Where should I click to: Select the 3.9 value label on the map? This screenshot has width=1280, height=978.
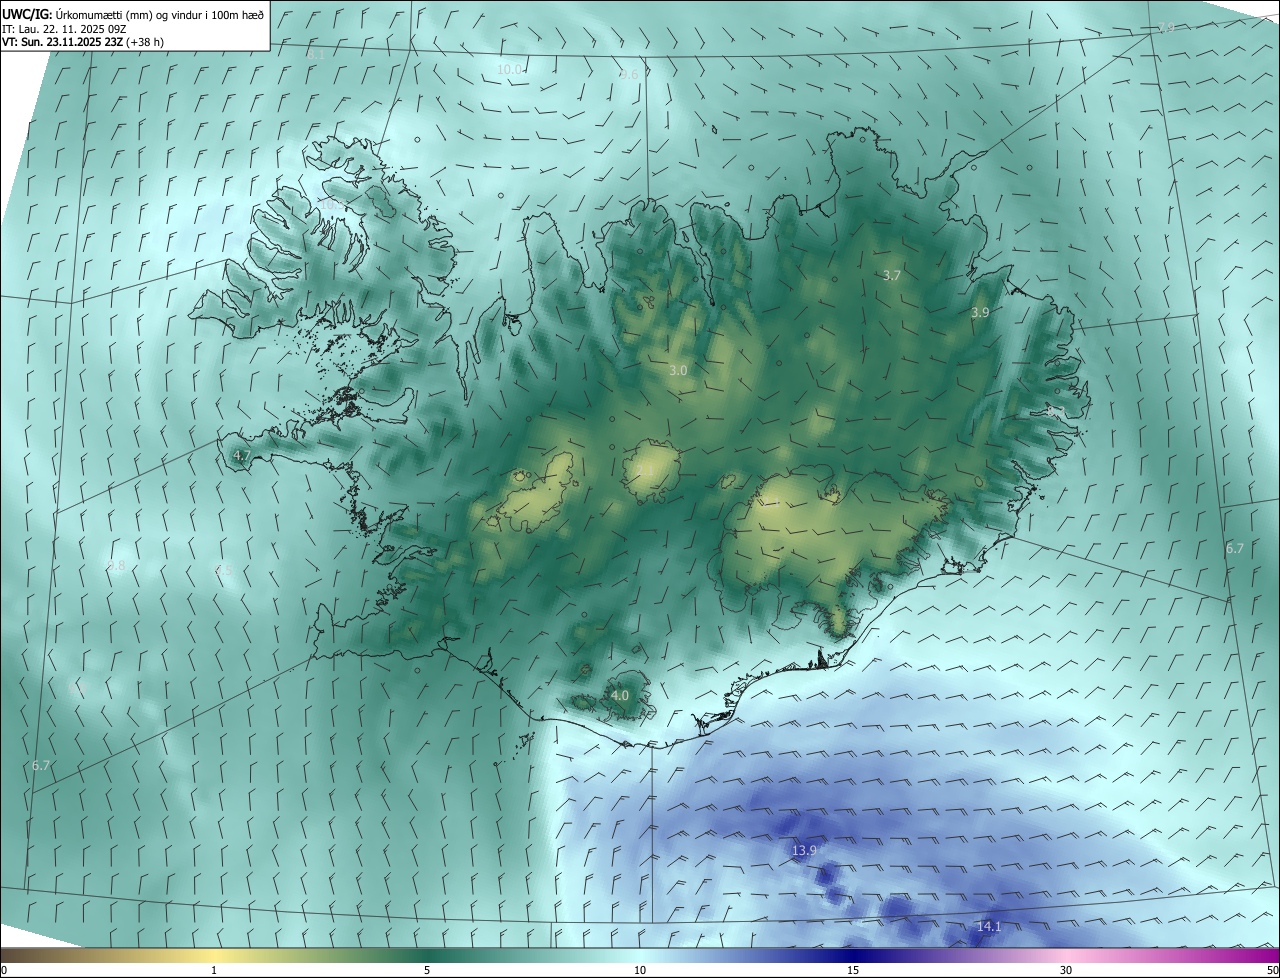tap(980, 313)
